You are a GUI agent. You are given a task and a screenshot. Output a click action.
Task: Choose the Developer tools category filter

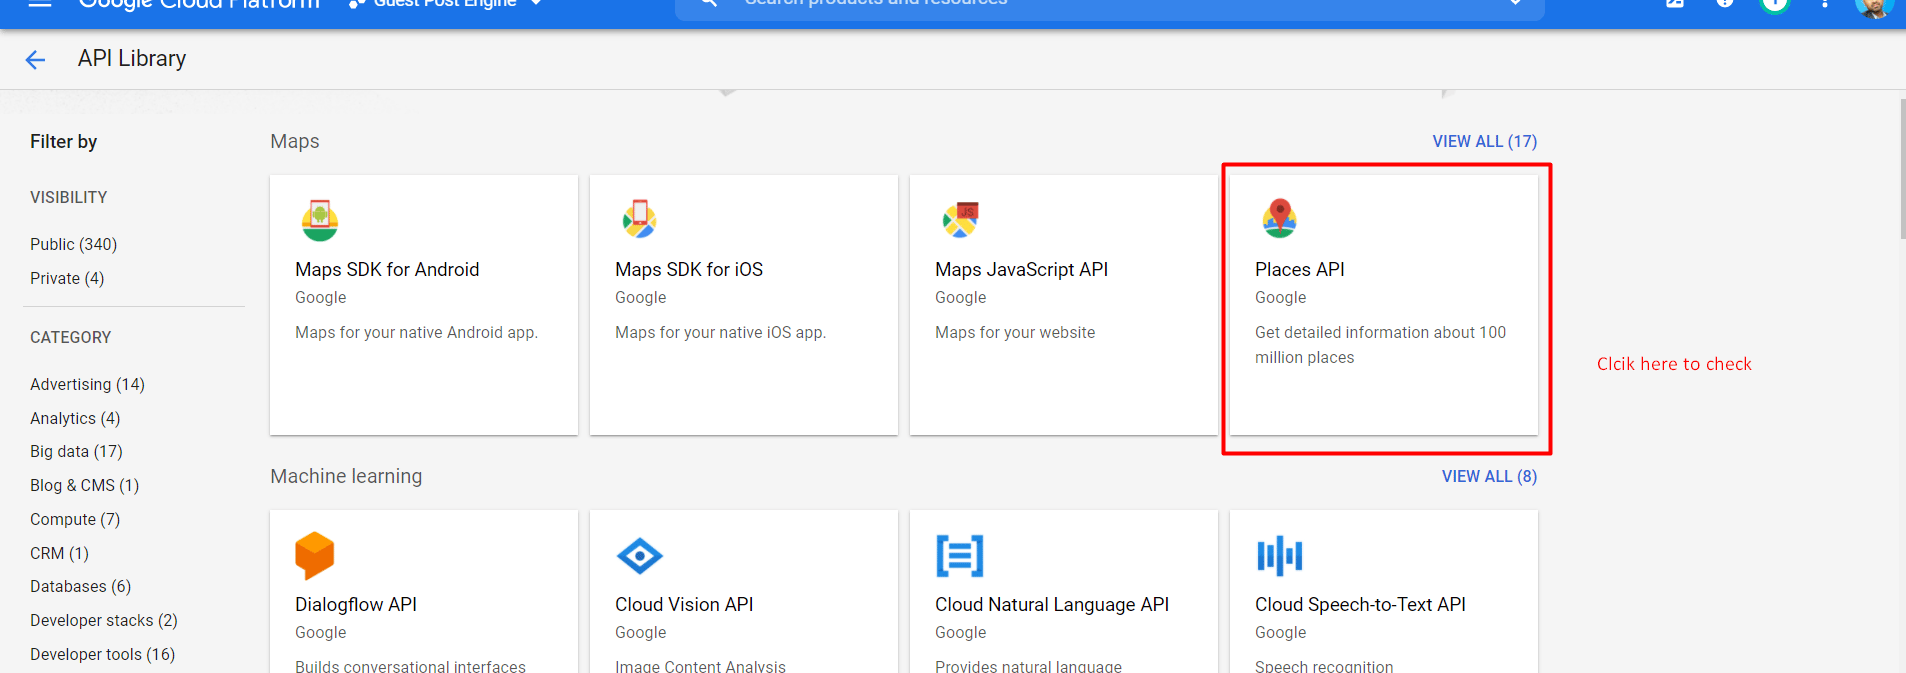(102, 654)
